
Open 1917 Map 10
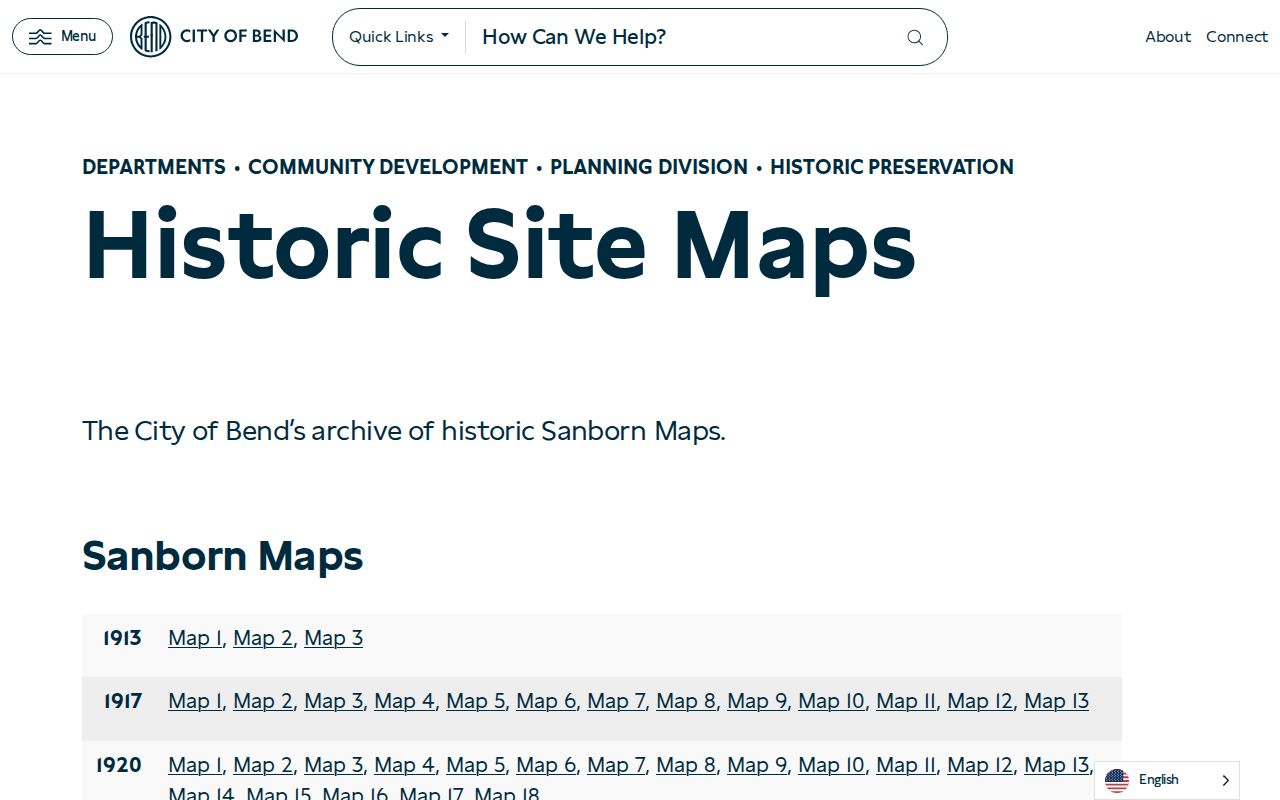(x=832, y=701)
